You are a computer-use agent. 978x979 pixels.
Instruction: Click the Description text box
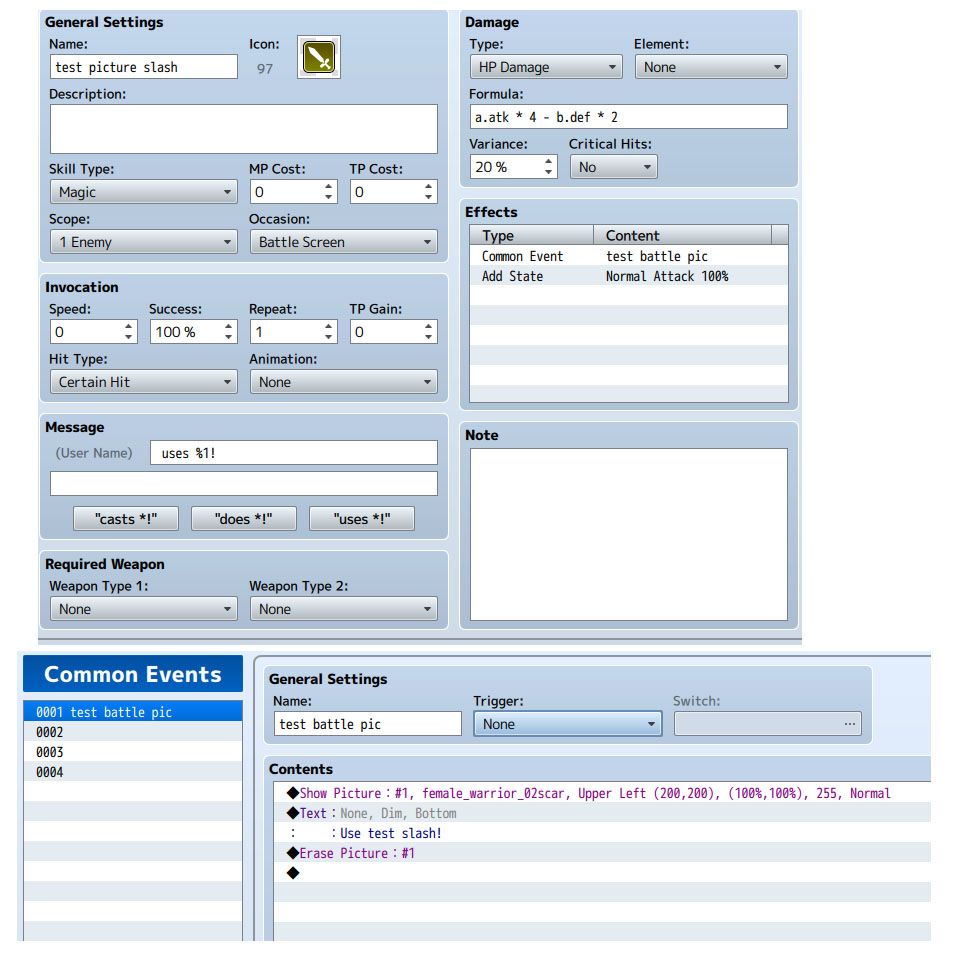244,129
